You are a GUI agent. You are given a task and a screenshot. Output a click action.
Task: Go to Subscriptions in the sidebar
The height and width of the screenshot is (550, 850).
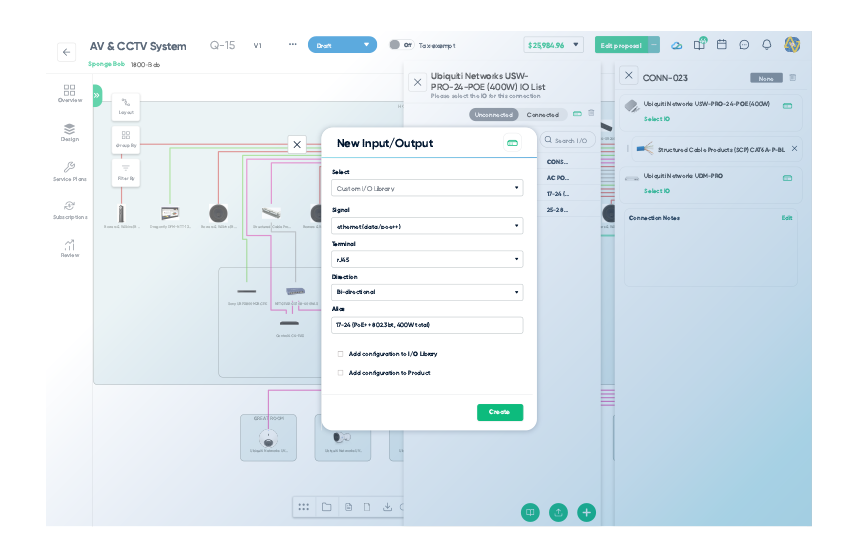tap(69, 209)
